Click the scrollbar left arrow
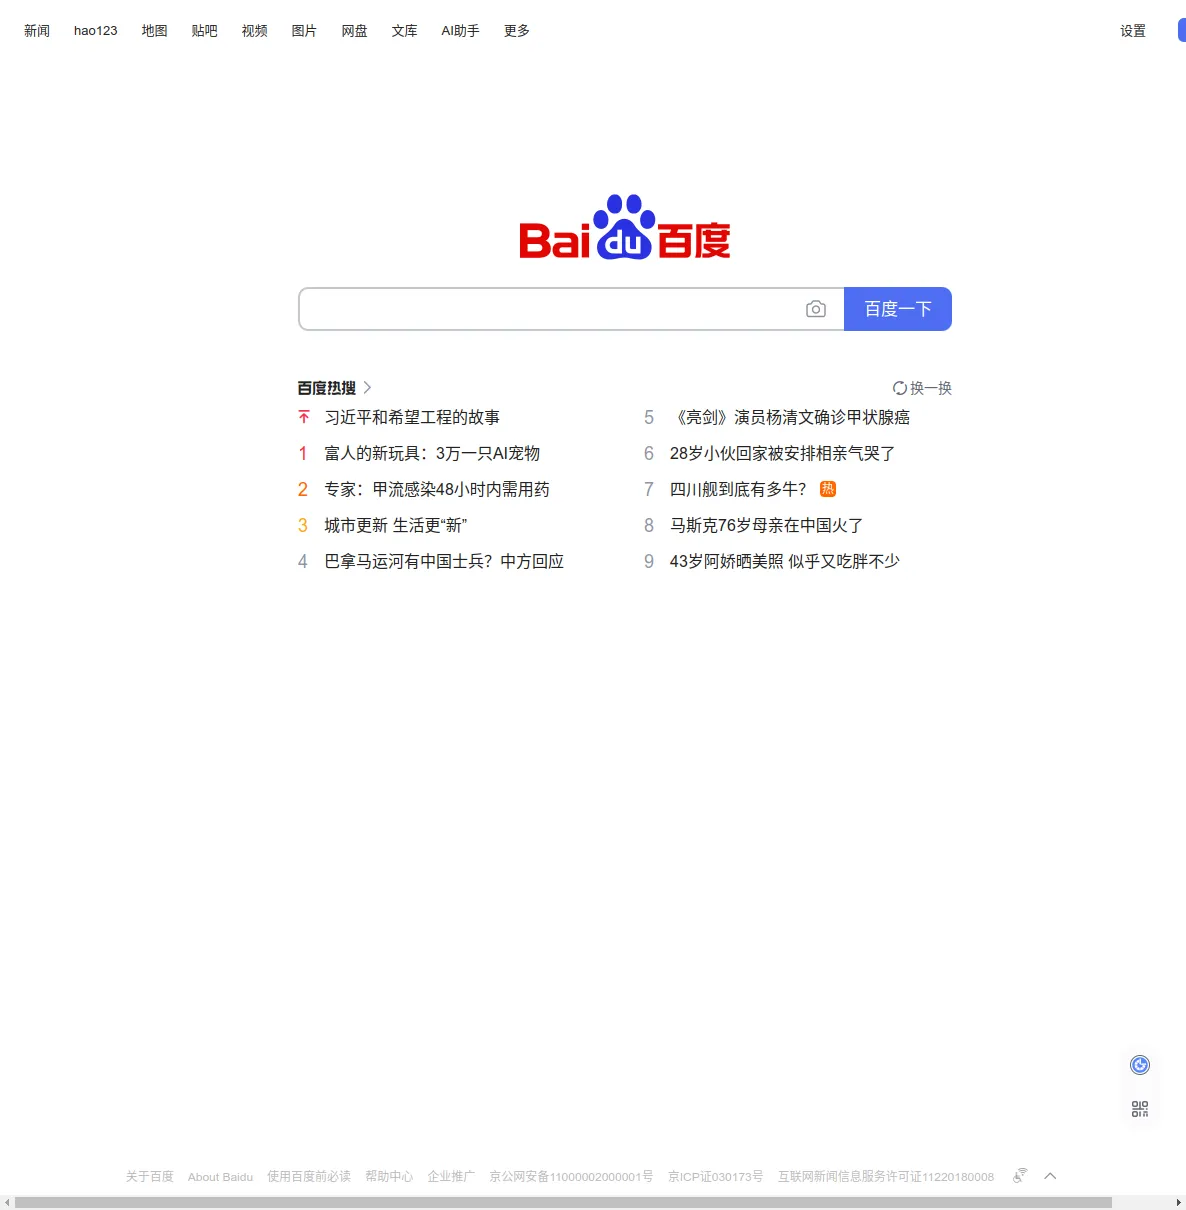1186x1210 pixels. pos(6,1202)
